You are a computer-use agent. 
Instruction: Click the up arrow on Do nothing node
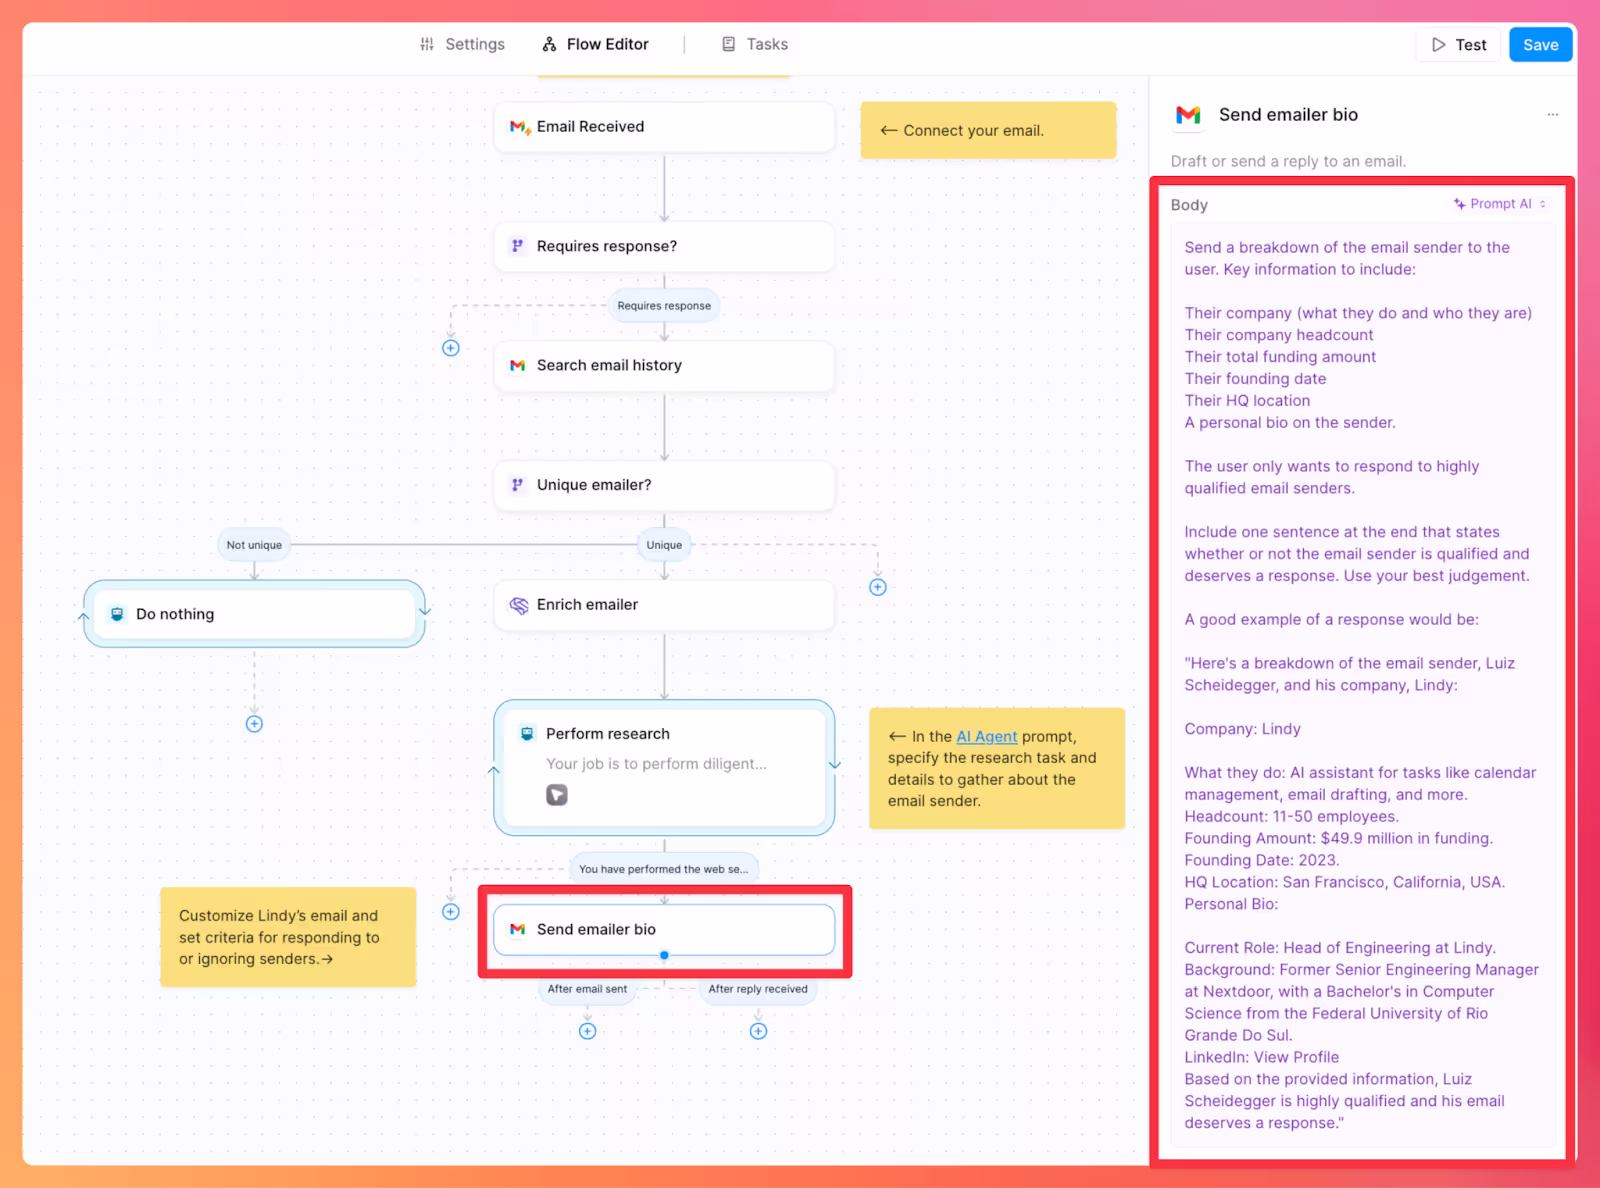click(x=84, y=617)
